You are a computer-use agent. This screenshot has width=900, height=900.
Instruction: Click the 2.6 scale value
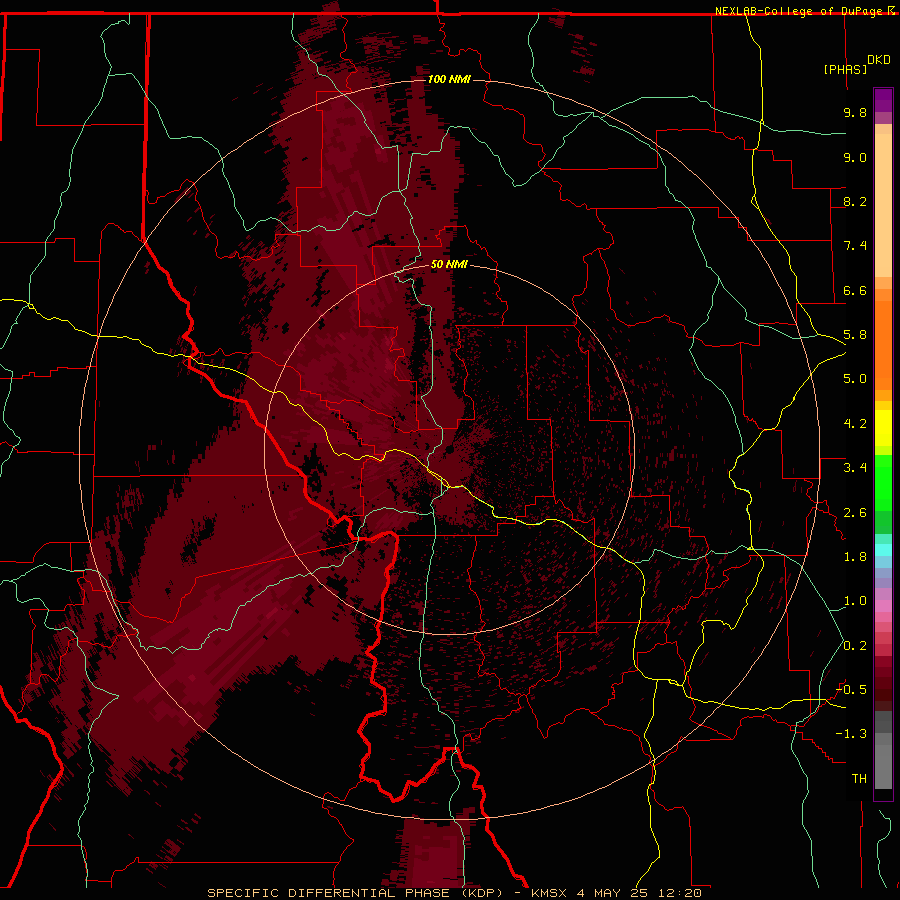[855, 513]
